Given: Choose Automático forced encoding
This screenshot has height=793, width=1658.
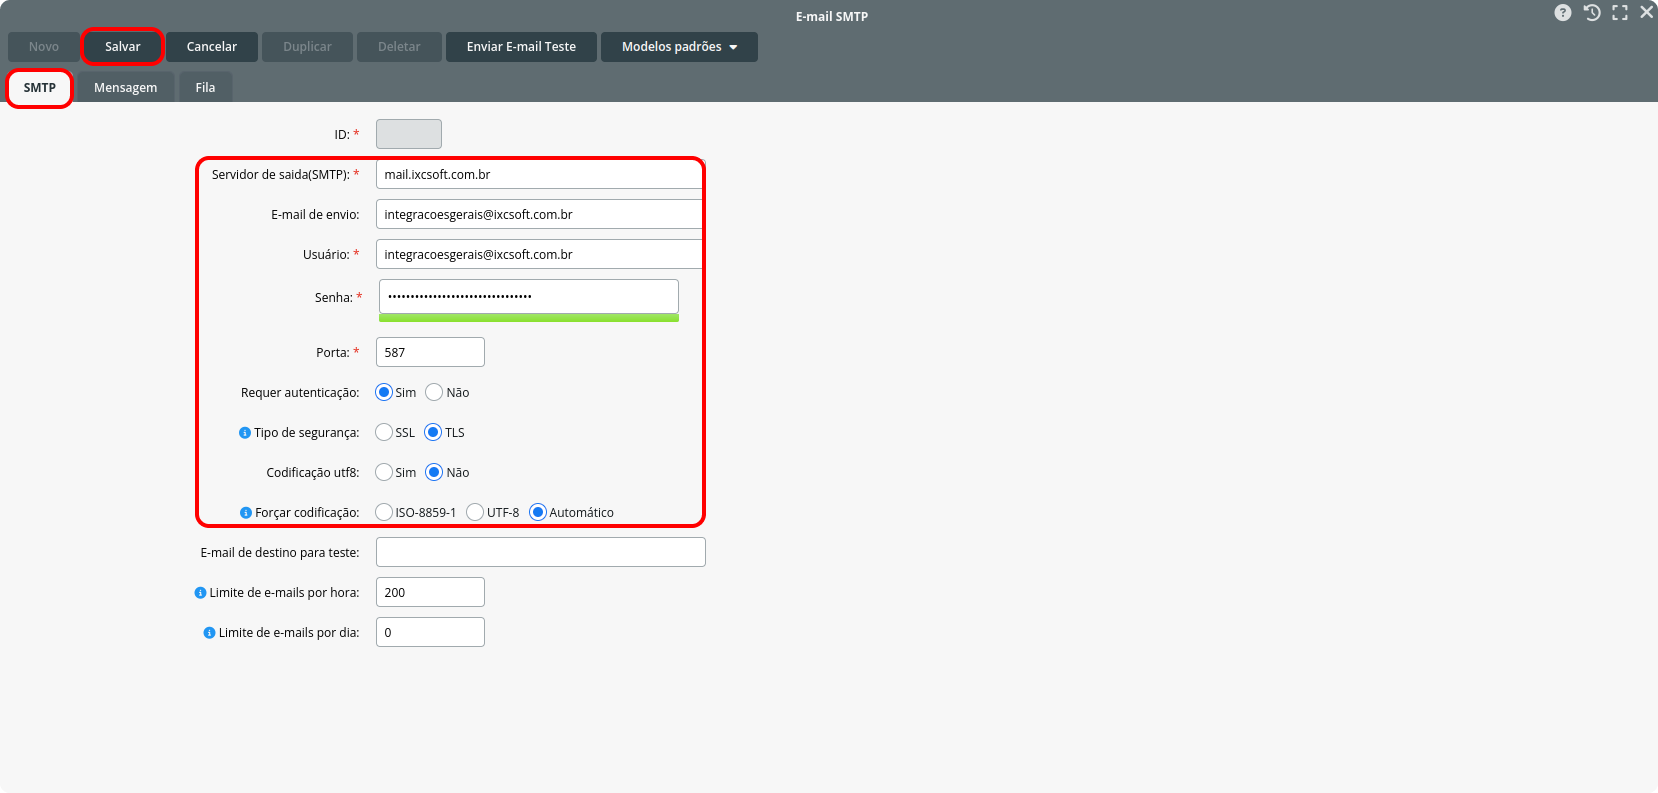Looking at the screenshot, I should (x=538, y=512).
